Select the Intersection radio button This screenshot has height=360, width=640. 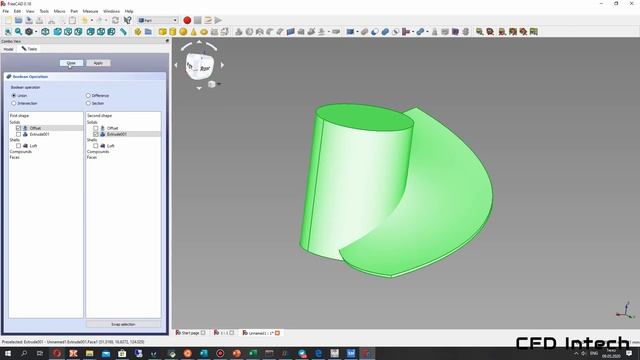[14, 103]
